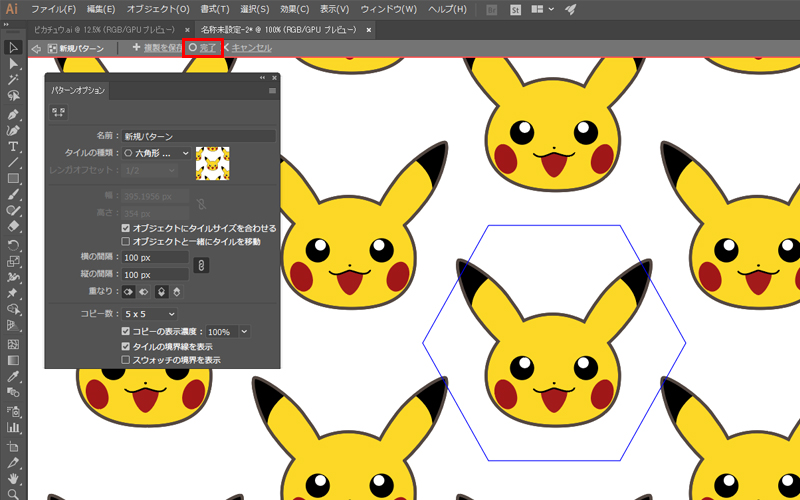This screenshot has width=800, height=500.
Task: Select the Type tool
Action: point(13,146)
